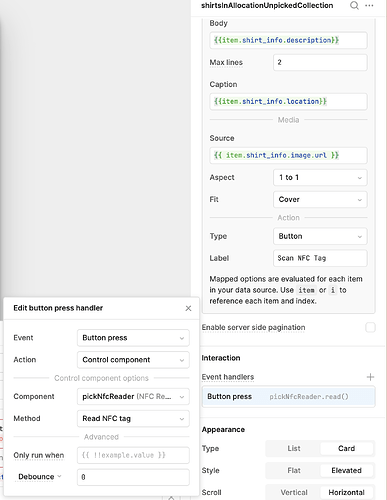Edit the Source field with image.url
Image resolution: width=387 pixels, height=500 pixels.
click(289, 155)
